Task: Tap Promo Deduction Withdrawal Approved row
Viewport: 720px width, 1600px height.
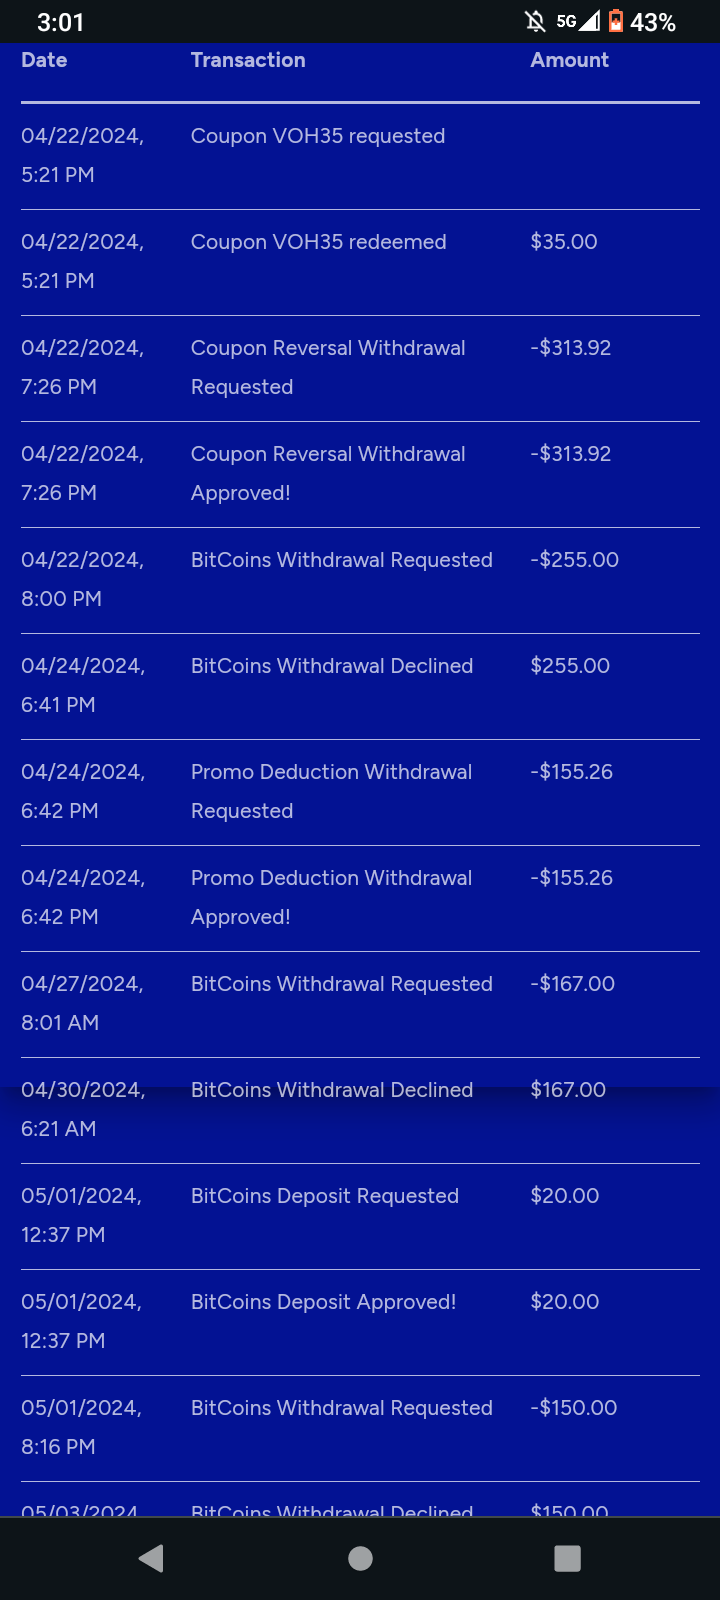Action: click(x=331, y=897)
